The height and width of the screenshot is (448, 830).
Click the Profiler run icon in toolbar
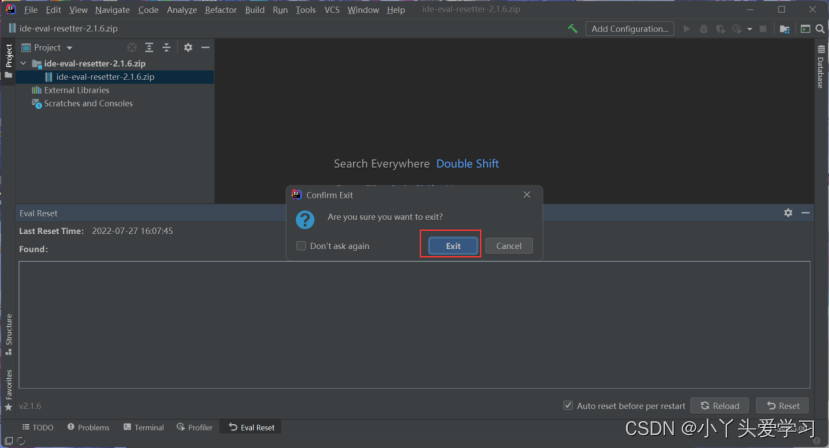tap(736, 29)
